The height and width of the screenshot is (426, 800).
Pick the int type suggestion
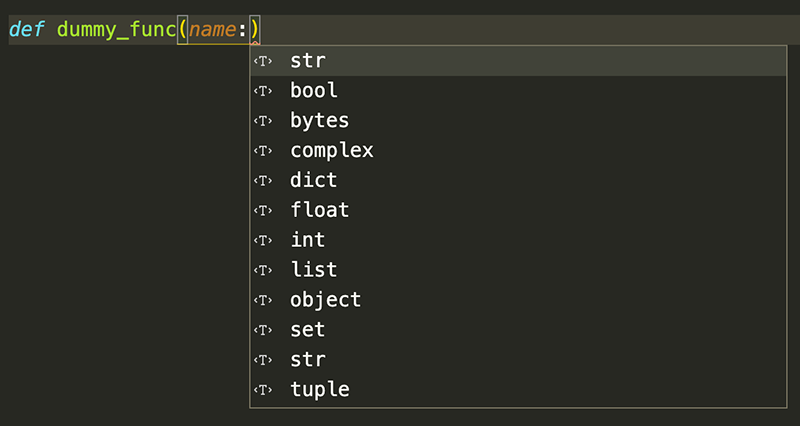tap(307, 241)
